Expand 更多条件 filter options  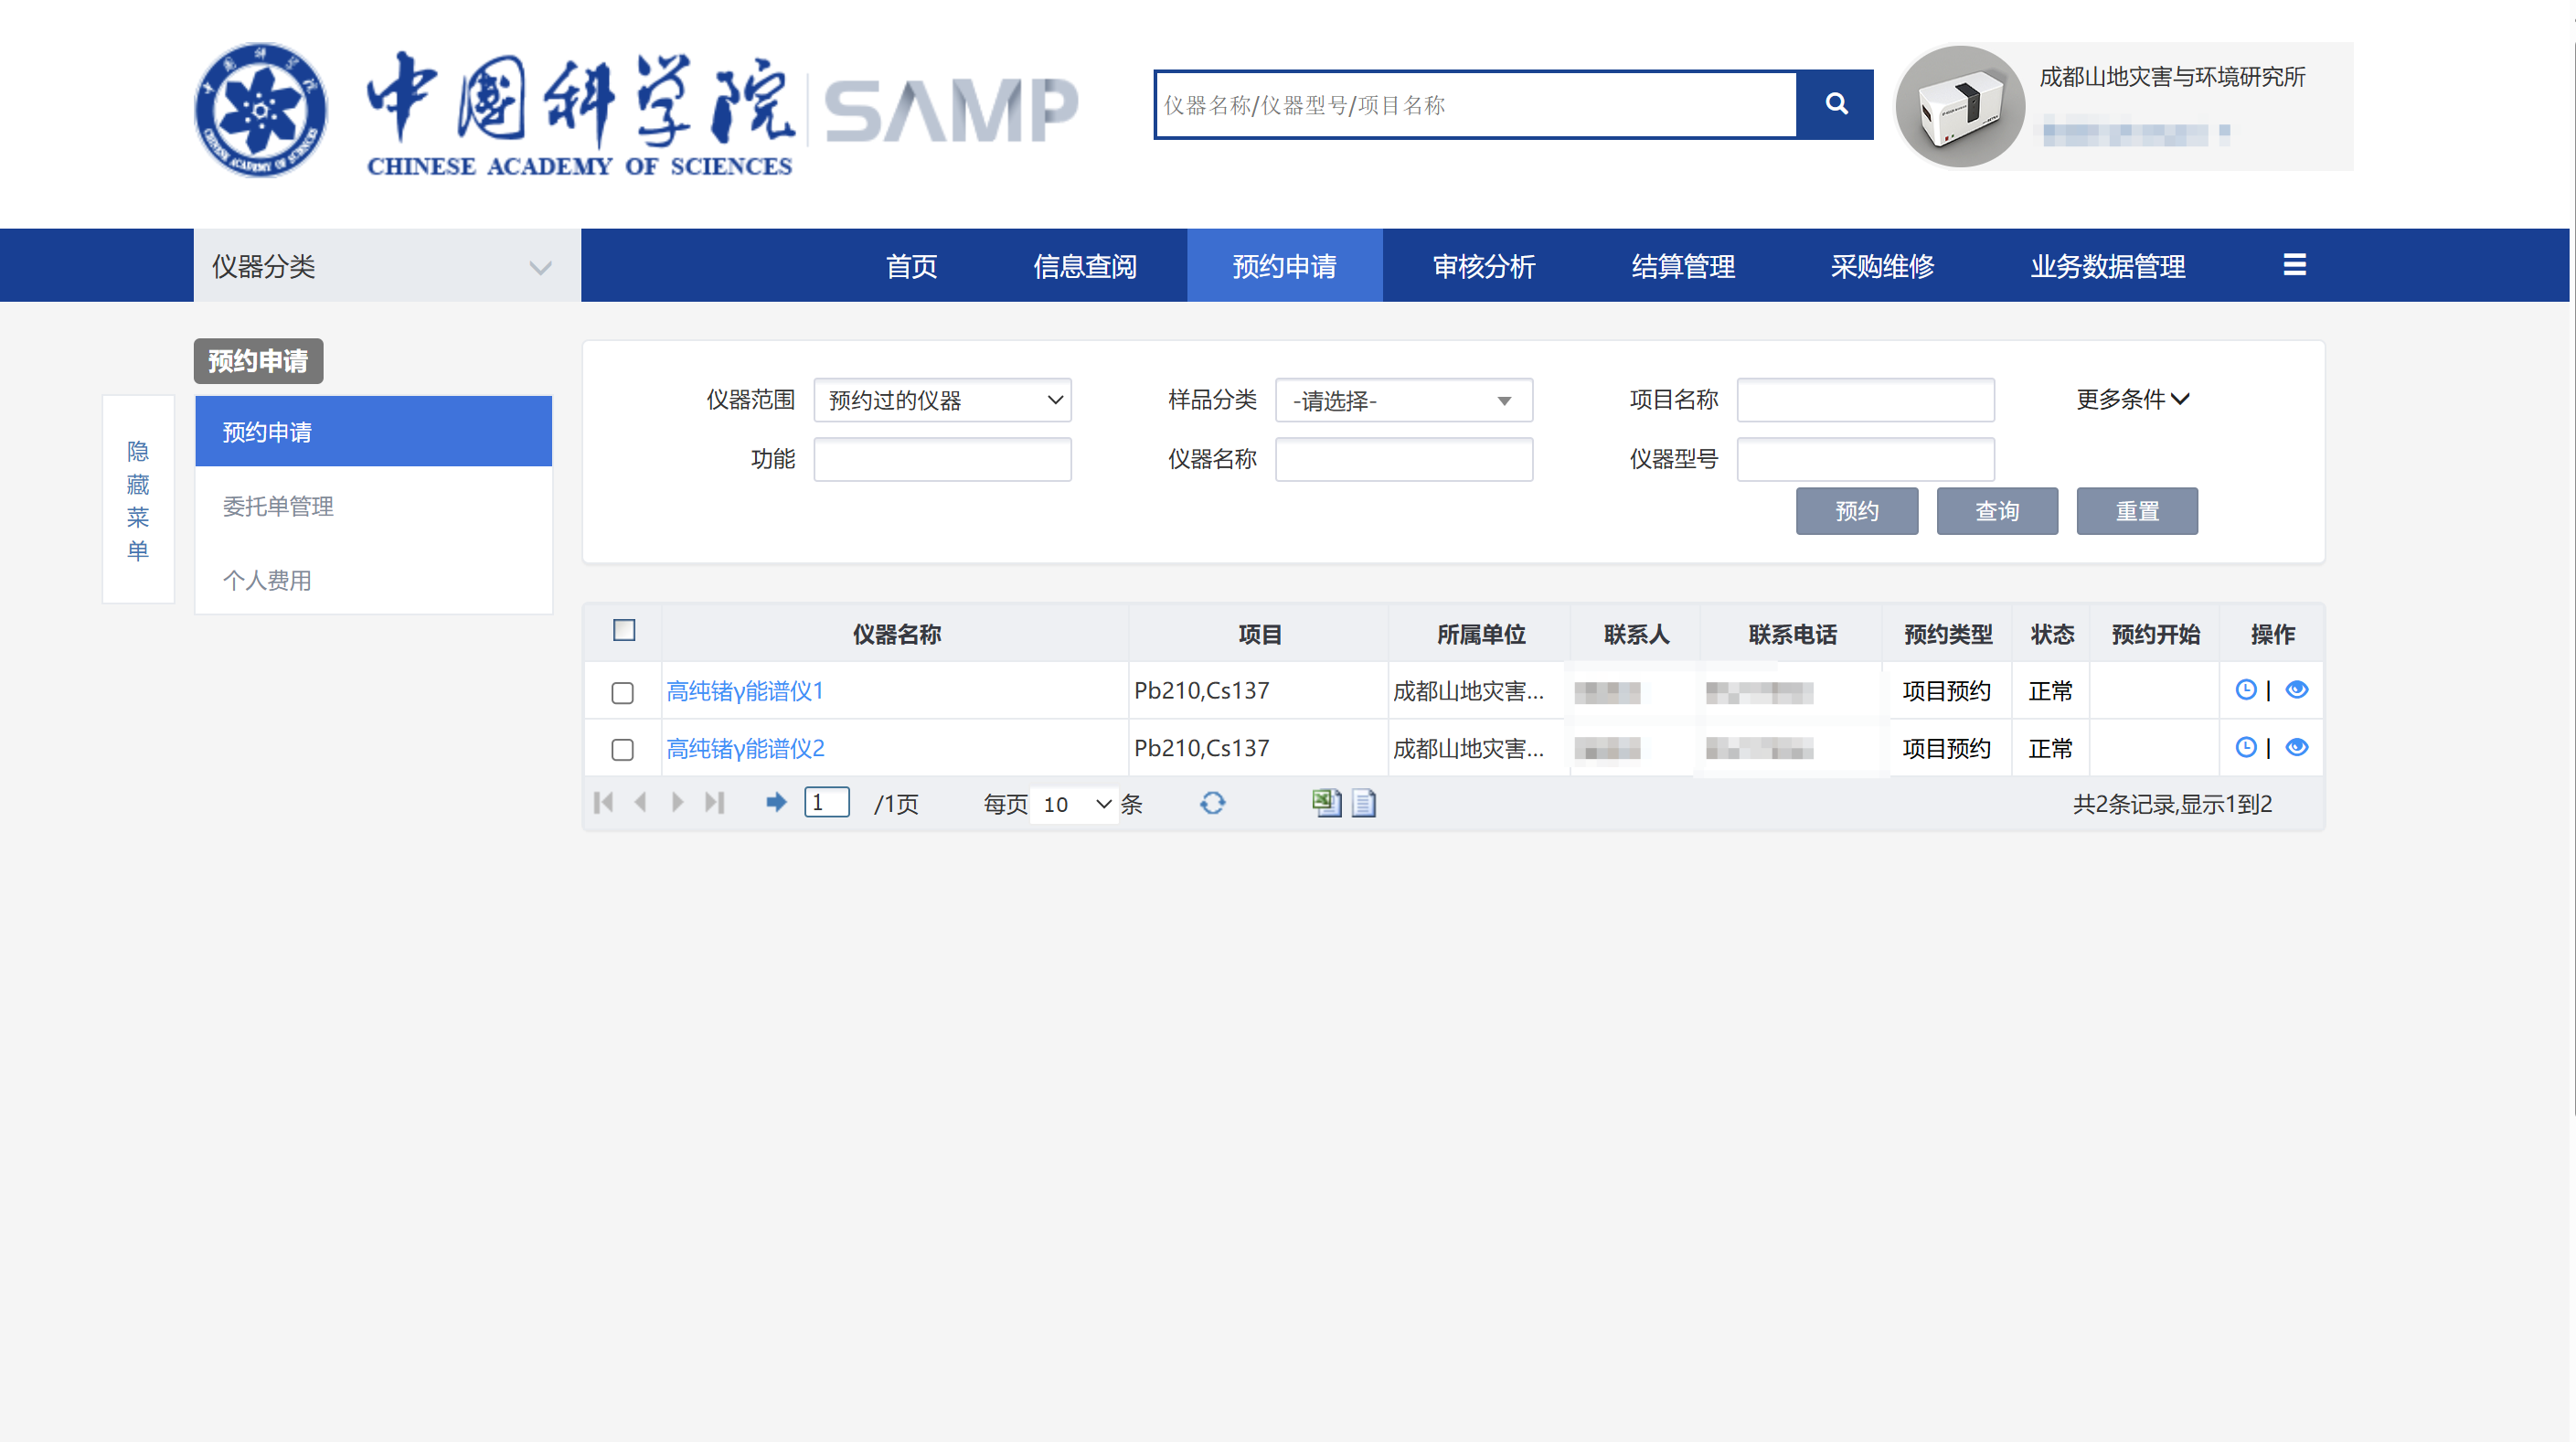point(2132,400)
